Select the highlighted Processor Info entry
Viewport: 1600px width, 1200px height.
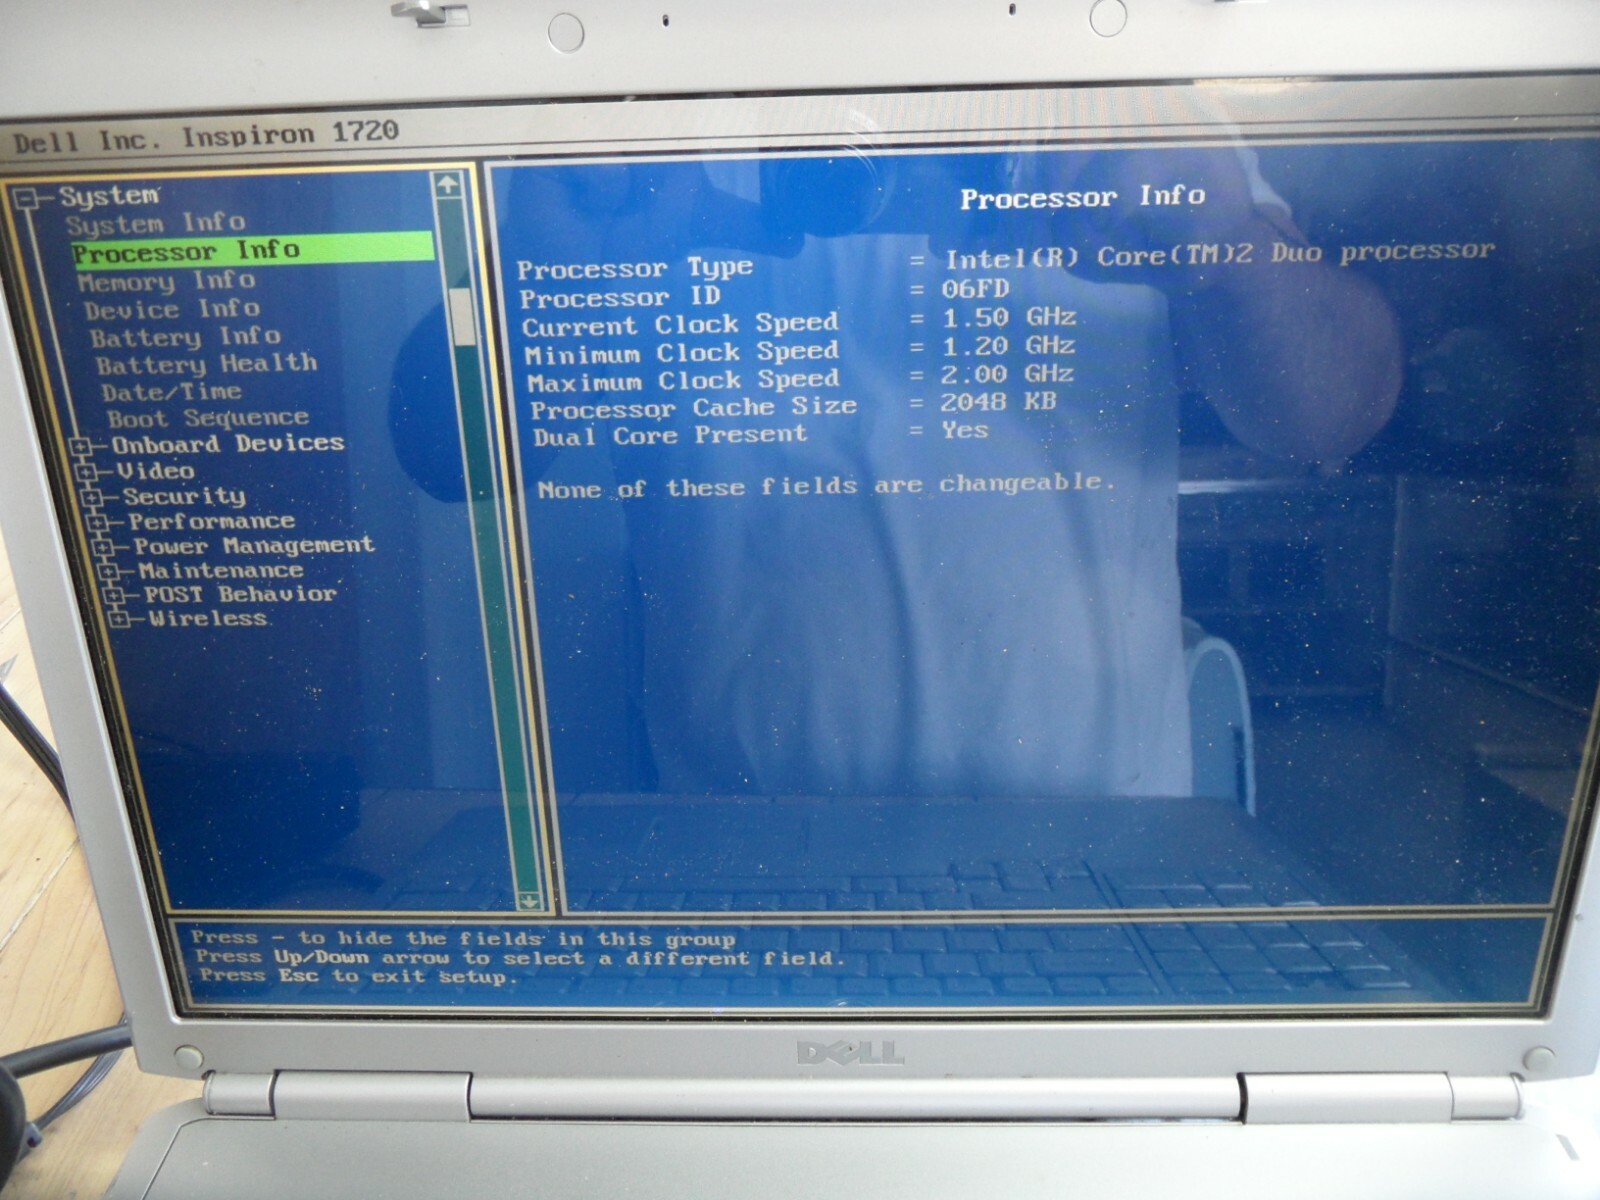[x=253, y=250]
